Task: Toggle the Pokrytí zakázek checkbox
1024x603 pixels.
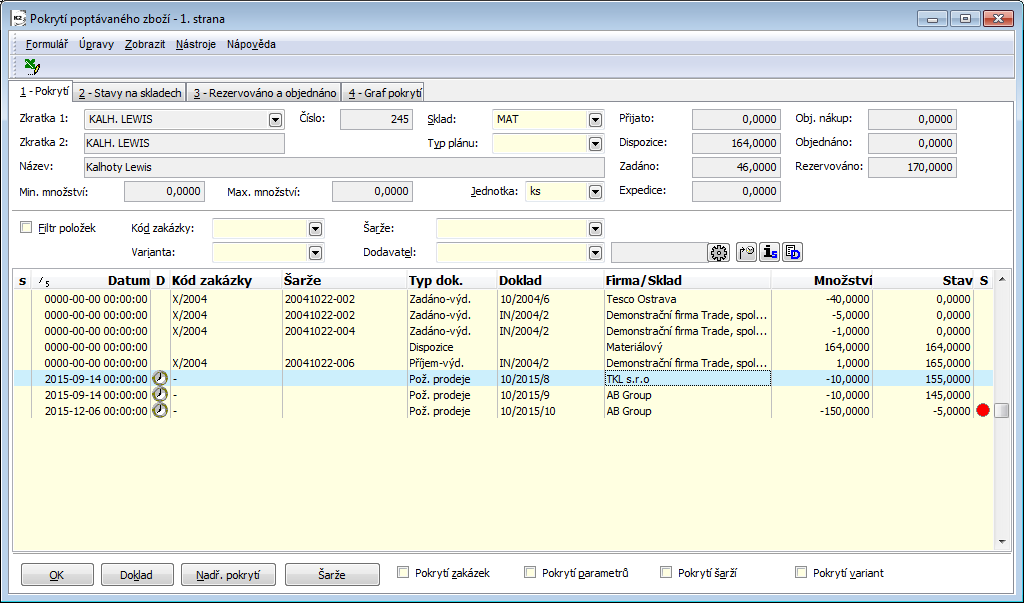Action: coord(404,573)
